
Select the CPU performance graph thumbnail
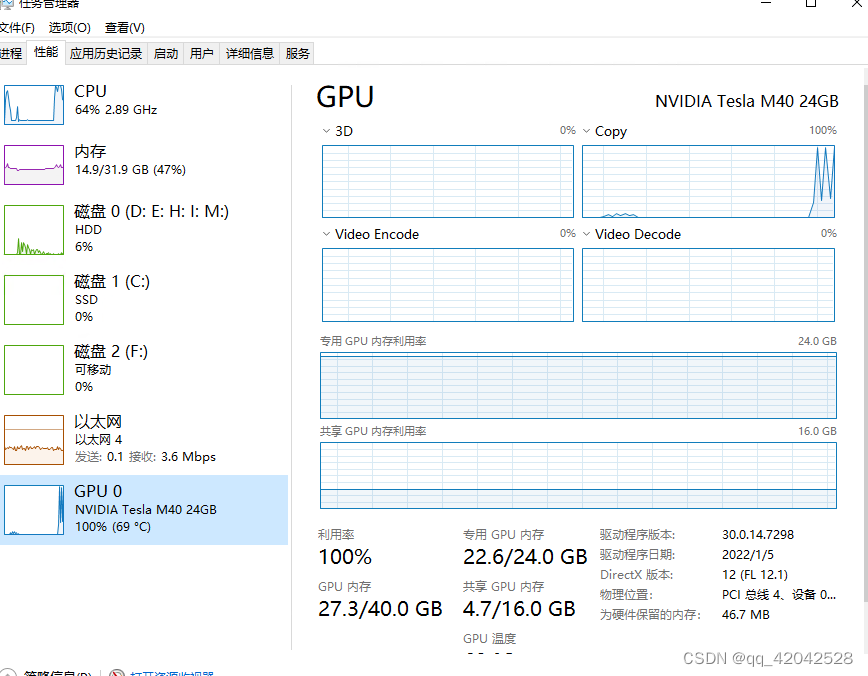(x=34, y=104)
